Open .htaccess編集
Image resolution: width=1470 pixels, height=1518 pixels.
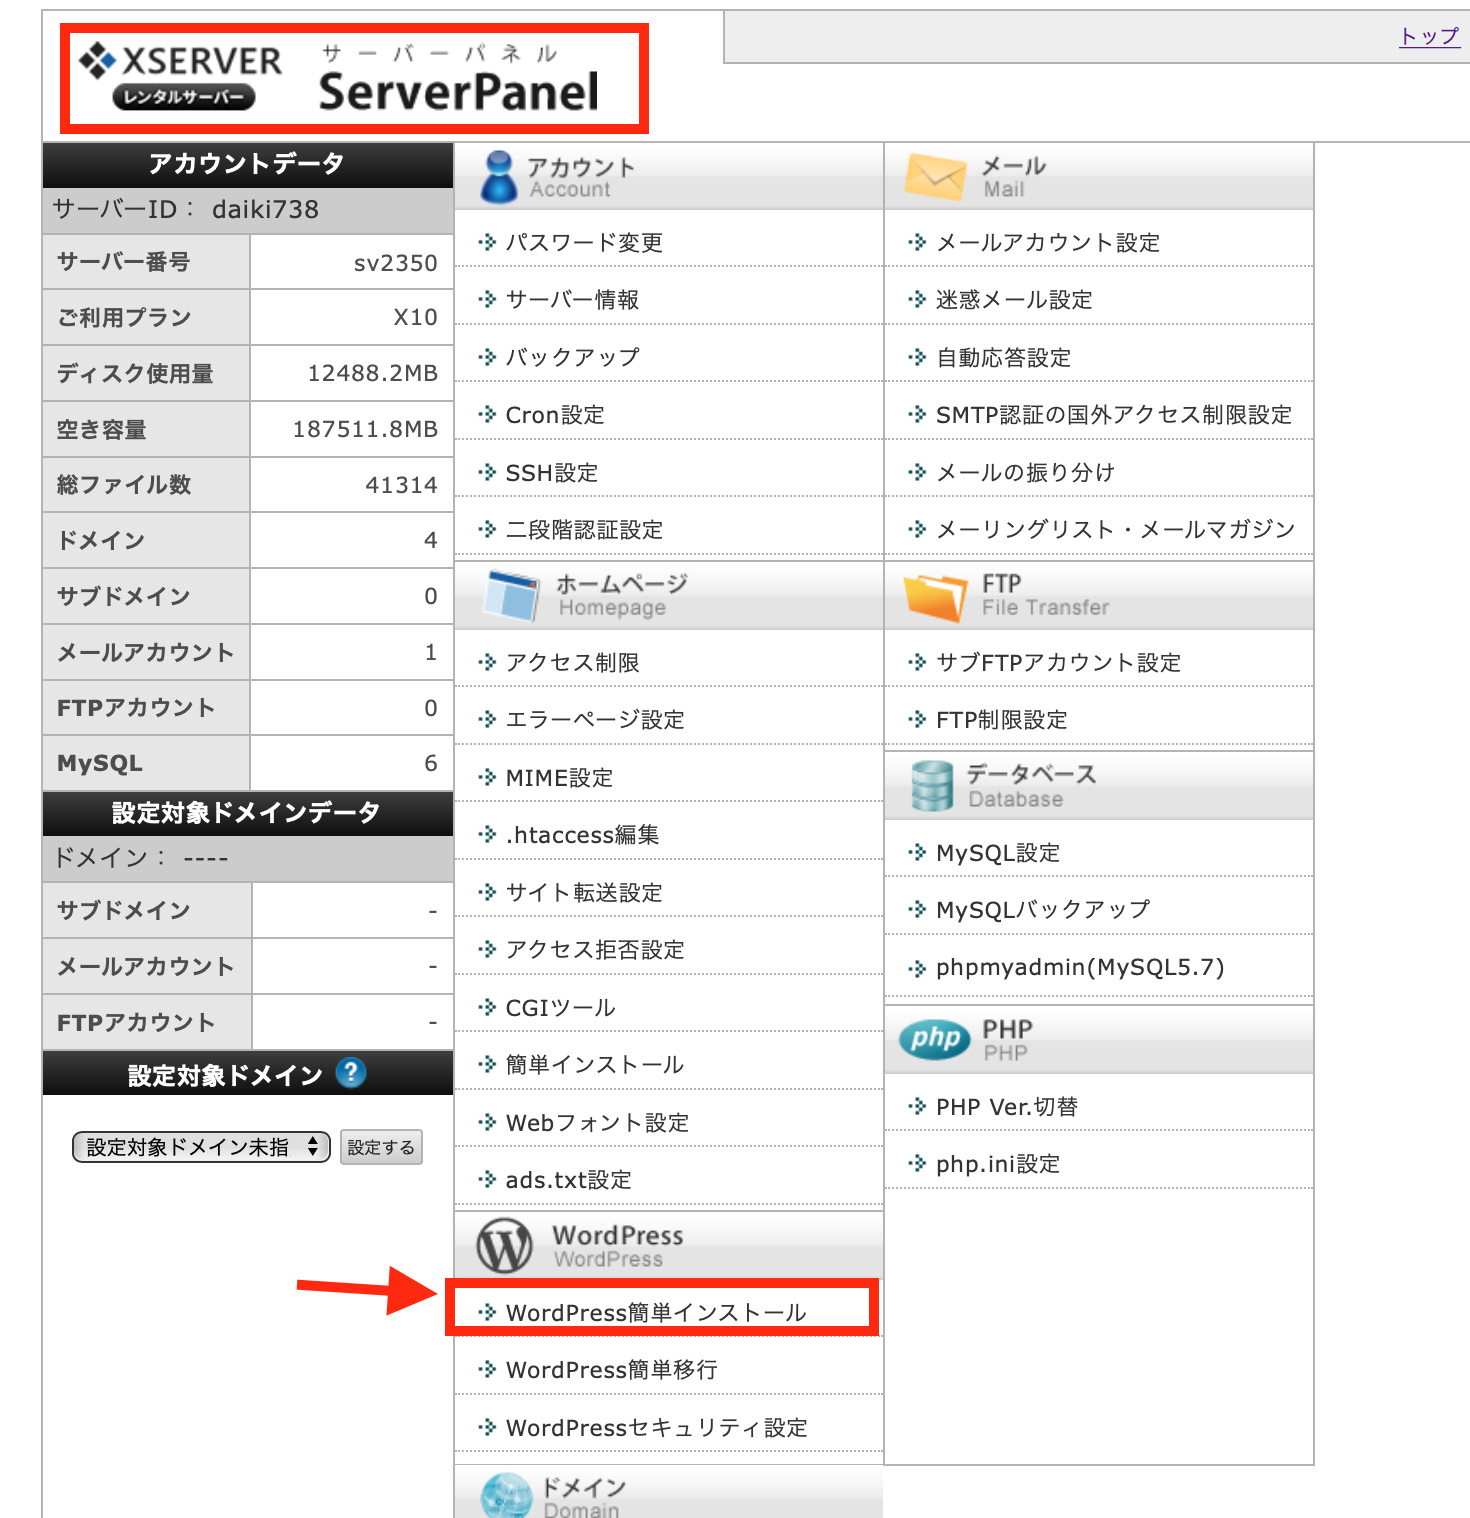582,834
